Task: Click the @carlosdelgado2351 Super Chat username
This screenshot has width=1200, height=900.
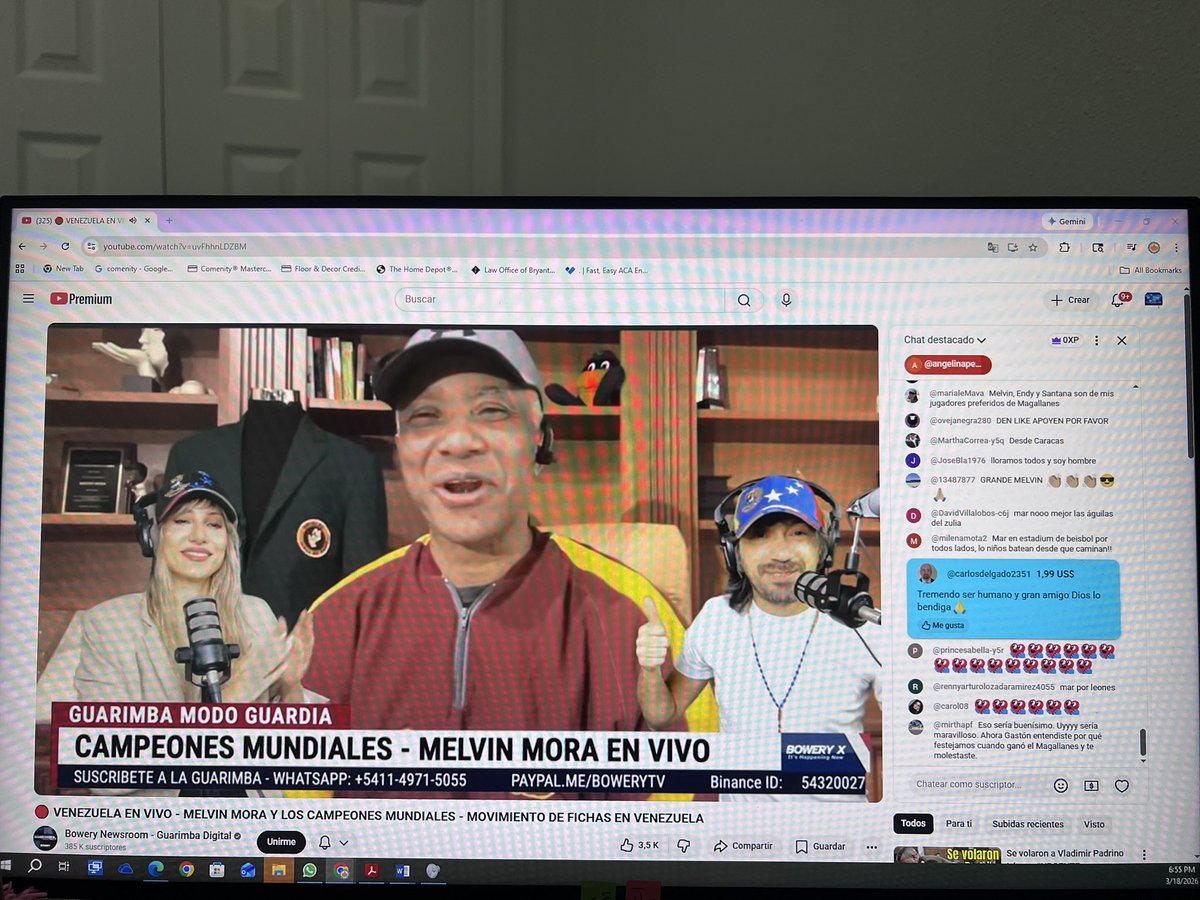Action: pos(987,574)
